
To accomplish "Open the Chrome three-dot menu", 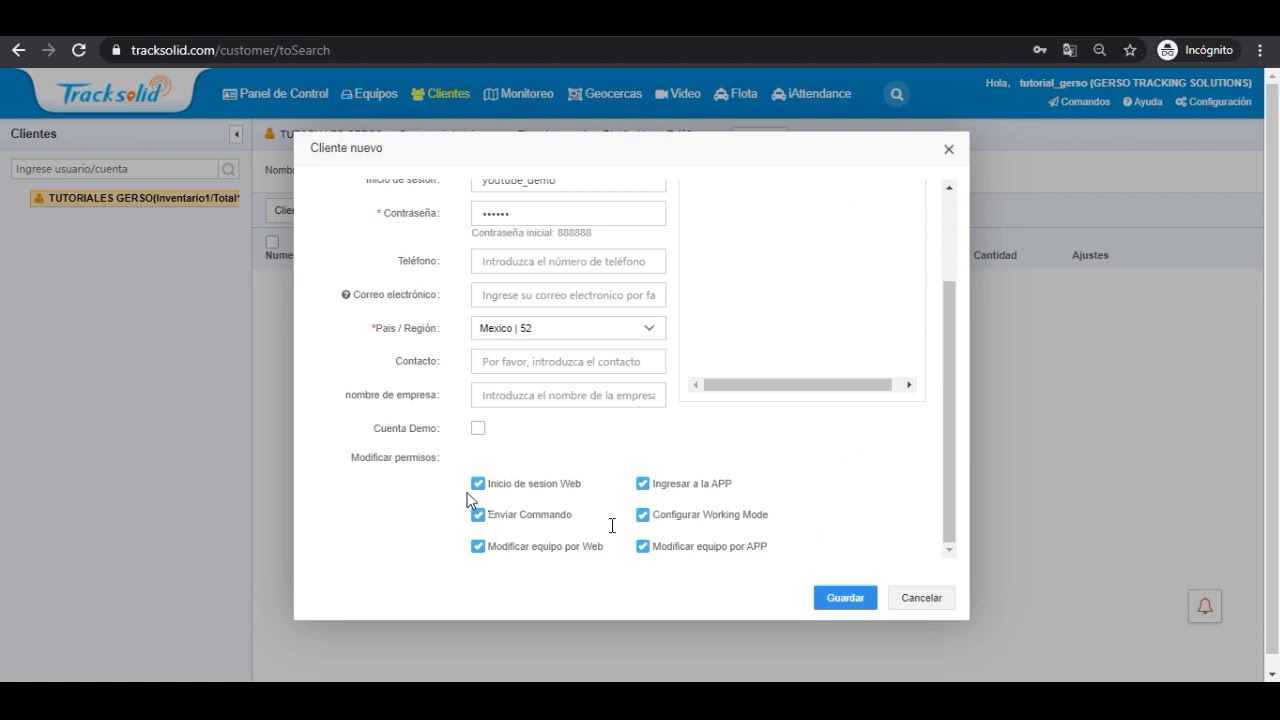I will click(1260, 50).
